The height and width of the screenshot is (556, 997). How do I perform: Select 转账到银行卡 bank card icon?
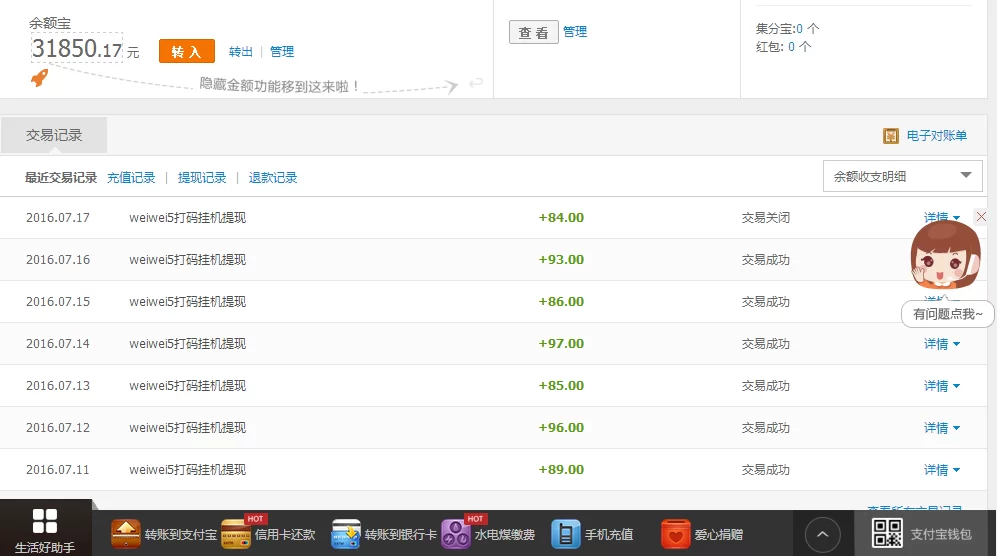tap(346, 534)
